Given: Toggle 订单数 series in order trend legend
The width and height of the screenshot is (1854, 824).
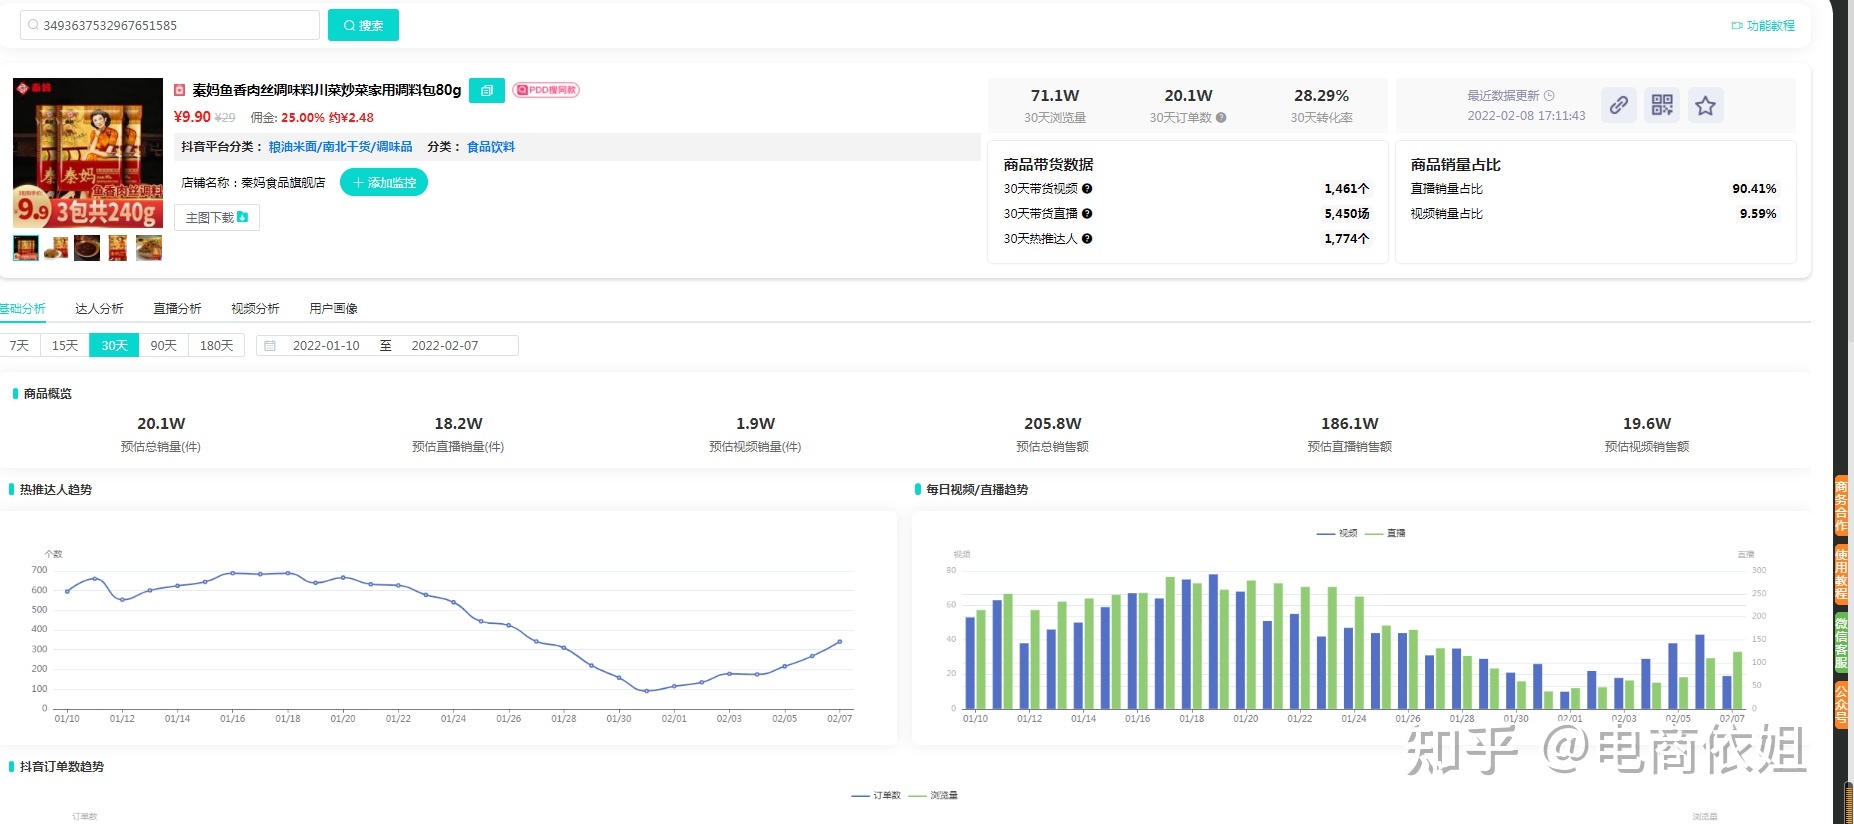Looking at the screenshot, I should tap(876, 796).
